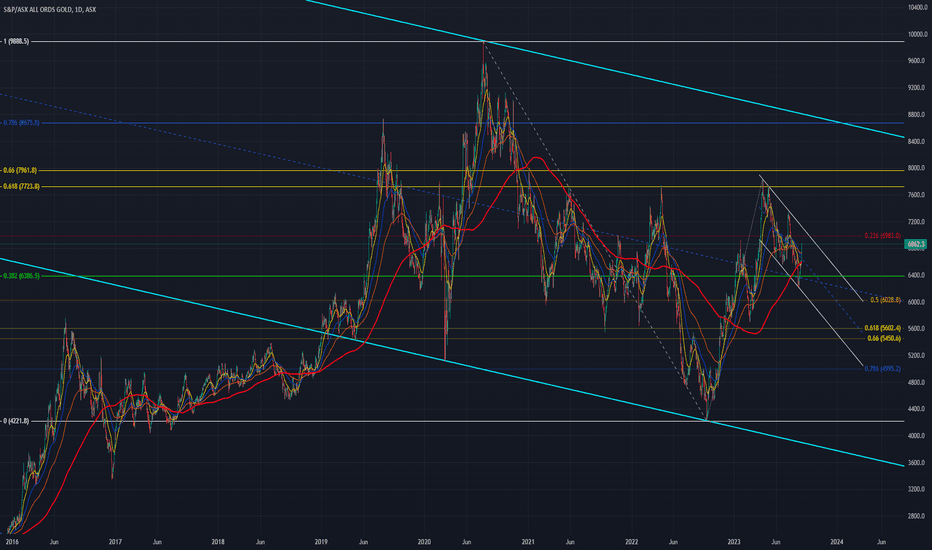Click the red 0.236 (6983.0) retracement label
Screen dimensions: 932x550
tap(882, 236)
